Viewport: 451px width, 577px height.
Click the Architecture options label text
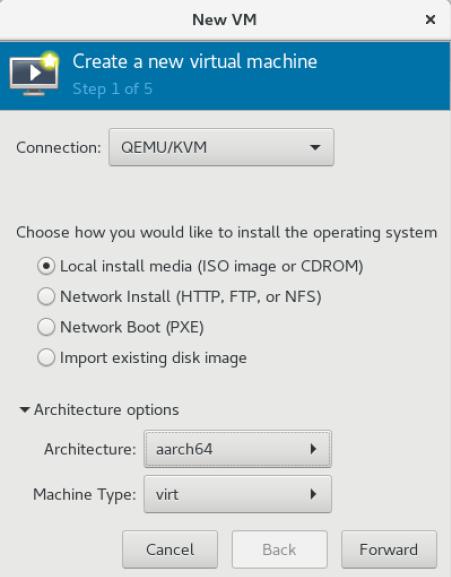click(106, 410)
